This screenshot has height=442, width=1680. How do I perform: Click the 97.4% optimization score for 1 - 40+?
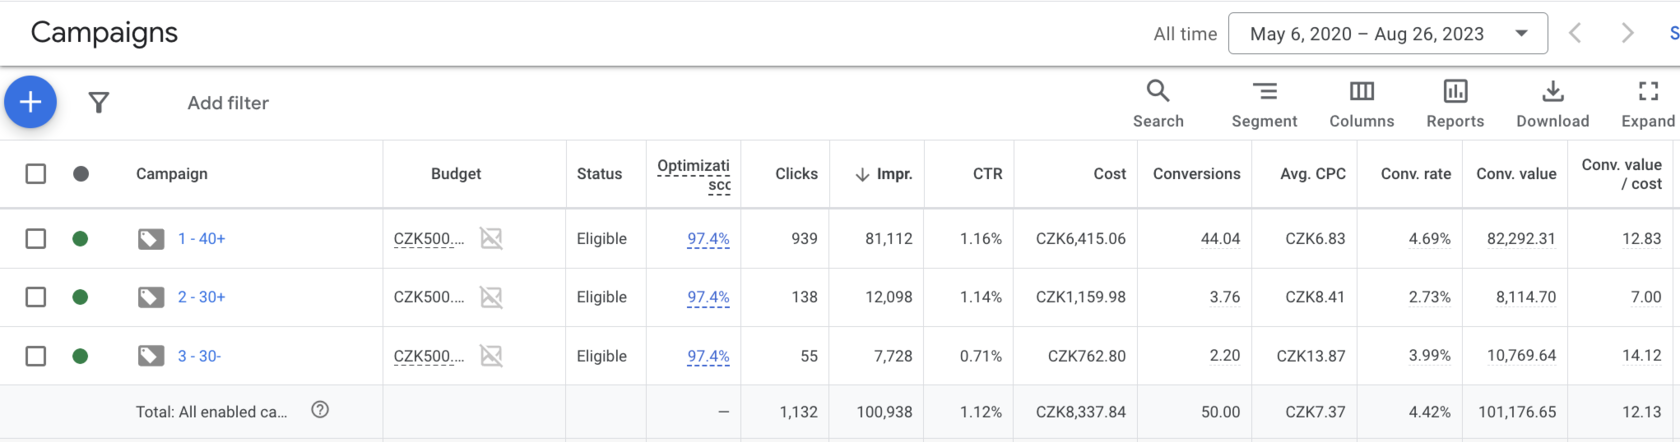point(708,239)
